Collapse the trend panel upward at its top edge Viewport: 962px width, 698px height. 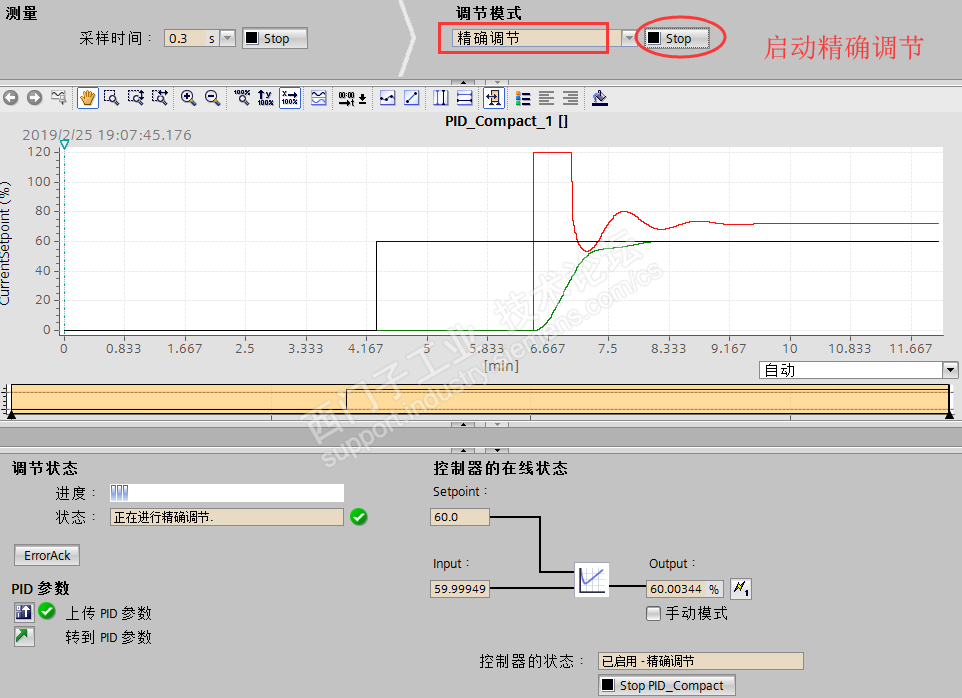pyautogui.click(x=463, y=82)
